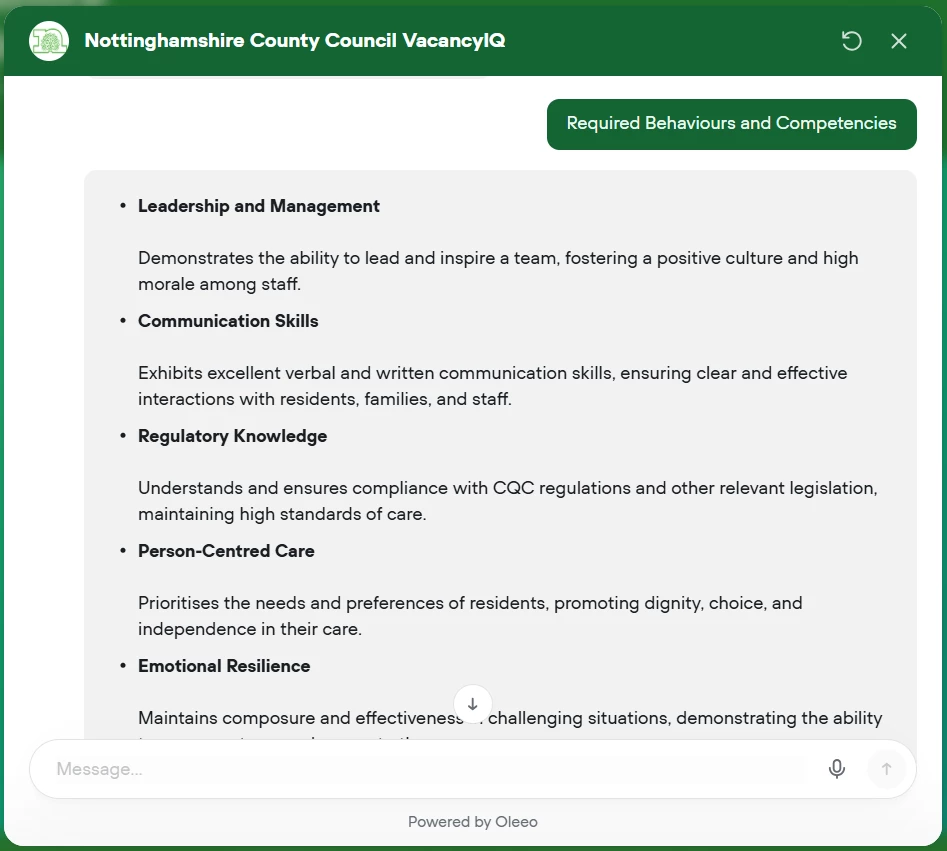The width and height of the screenshot is (947, 851).
Task: Select the Person-Centred Care heading
Action: pos(226,551)
